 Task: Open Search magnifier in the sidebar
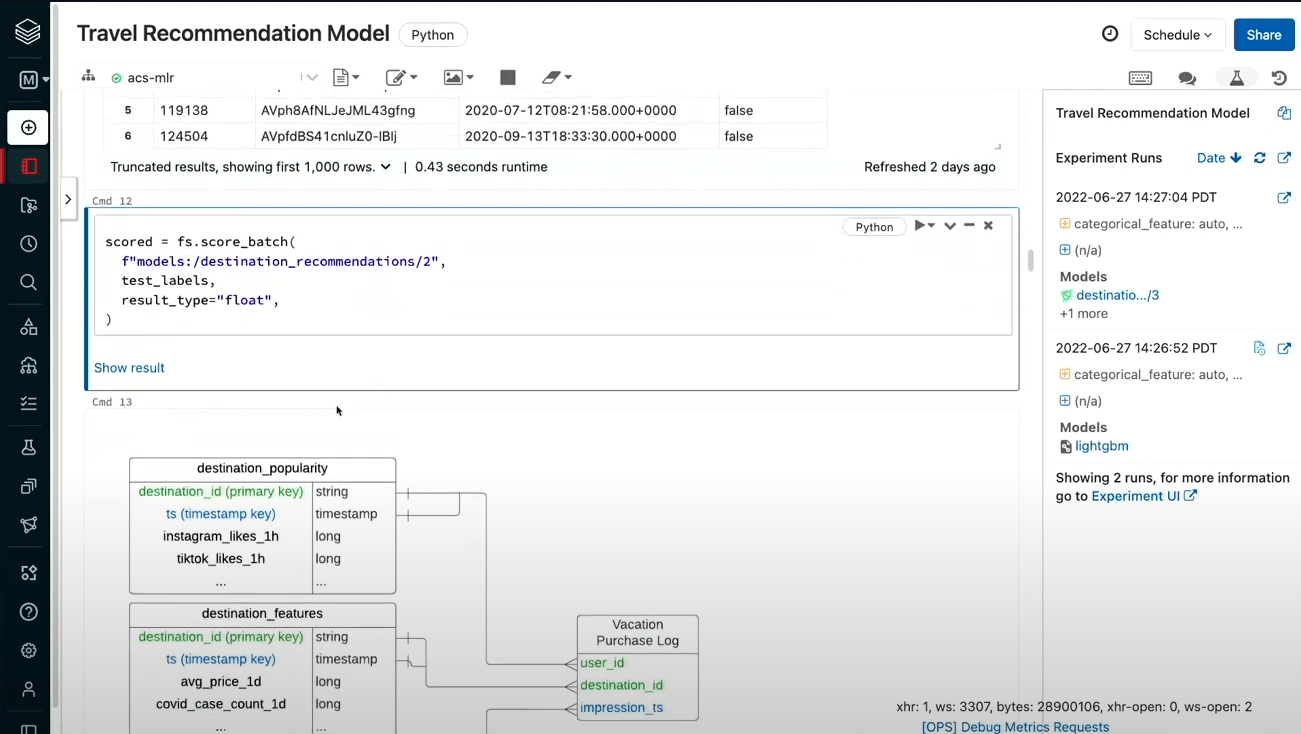29,282
